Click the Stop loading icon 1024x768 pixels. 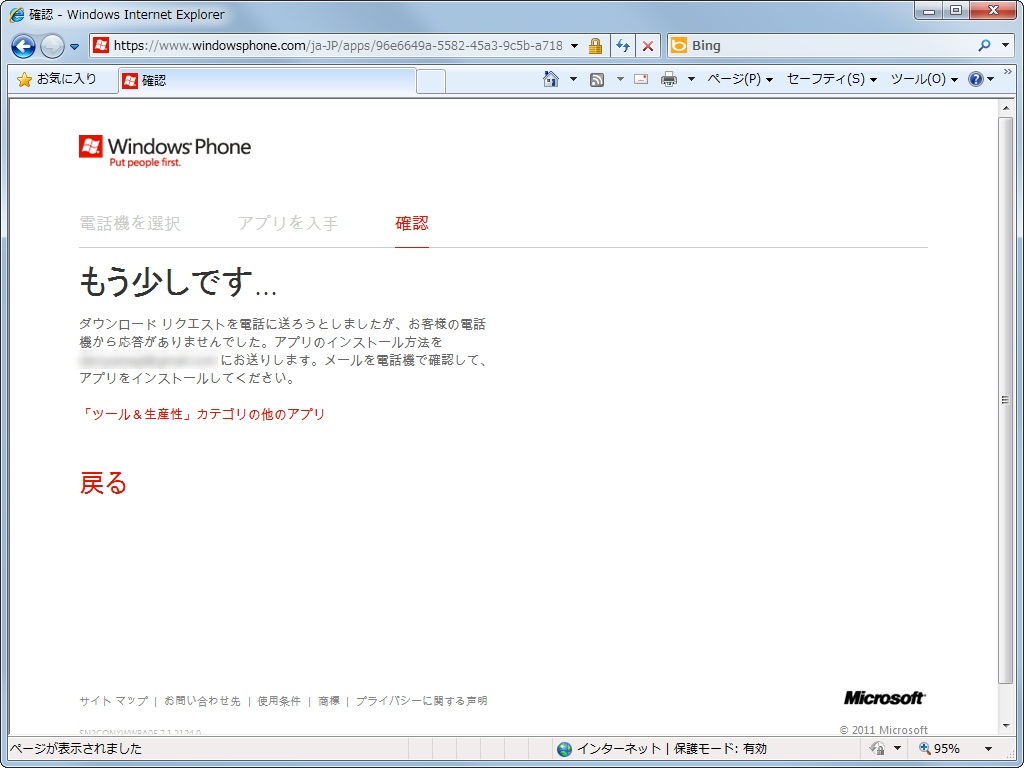point(648,45)
